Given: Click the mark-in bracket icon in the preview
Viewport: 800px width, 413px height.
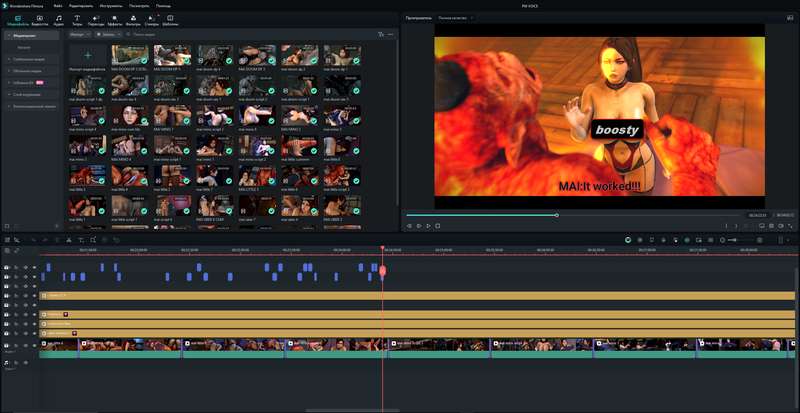Looking at the screenshot, I should (727, 226).
